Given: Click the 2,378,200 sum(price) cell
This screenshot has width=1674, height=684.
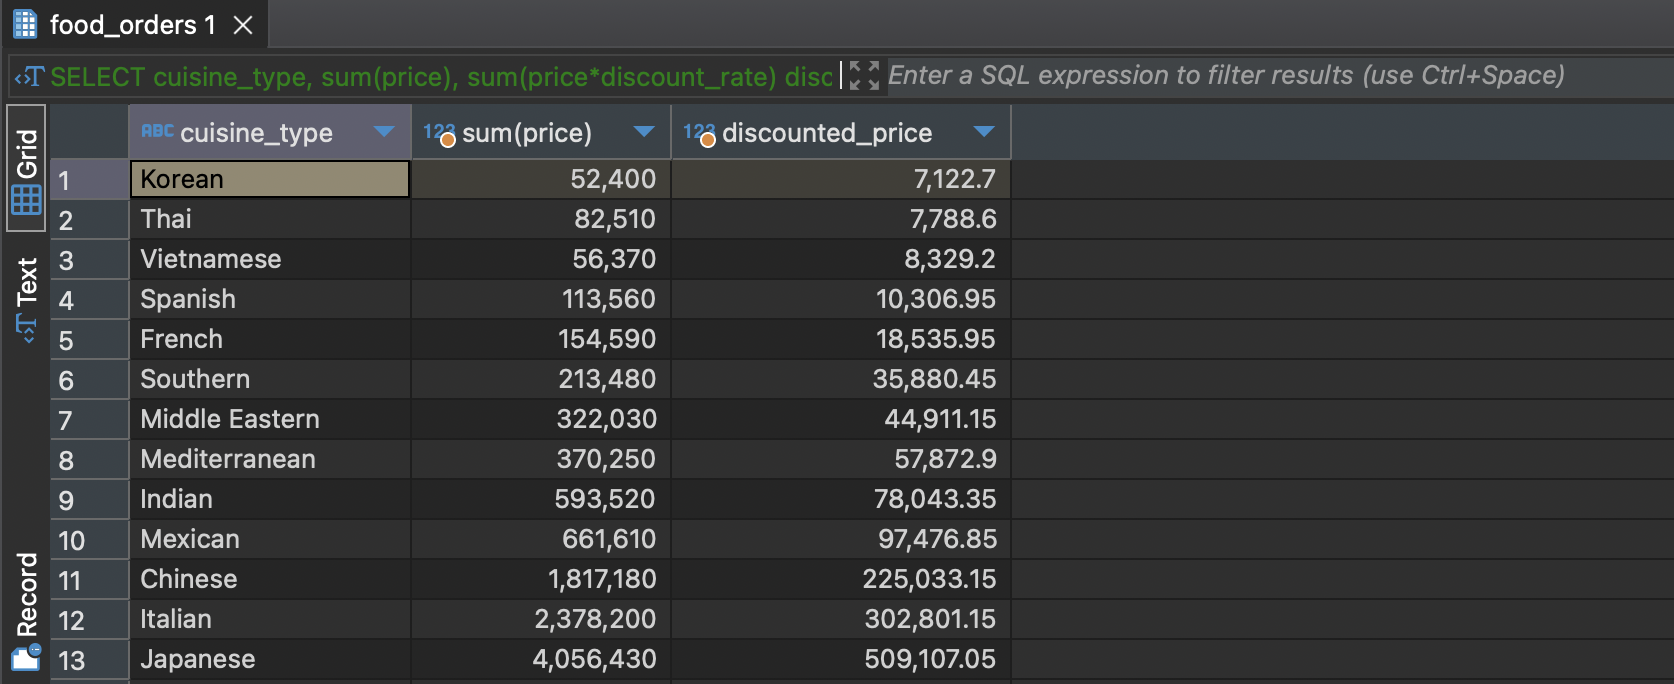Looking at the screenshot, I should tap(541, 619).
